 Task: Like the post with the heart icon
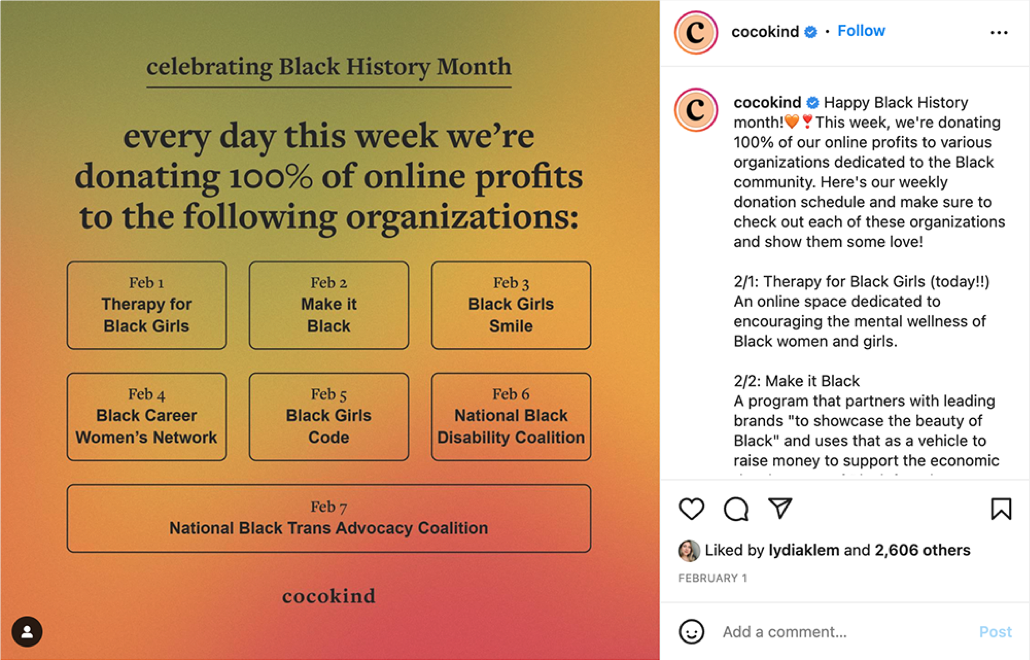[692, 509]
